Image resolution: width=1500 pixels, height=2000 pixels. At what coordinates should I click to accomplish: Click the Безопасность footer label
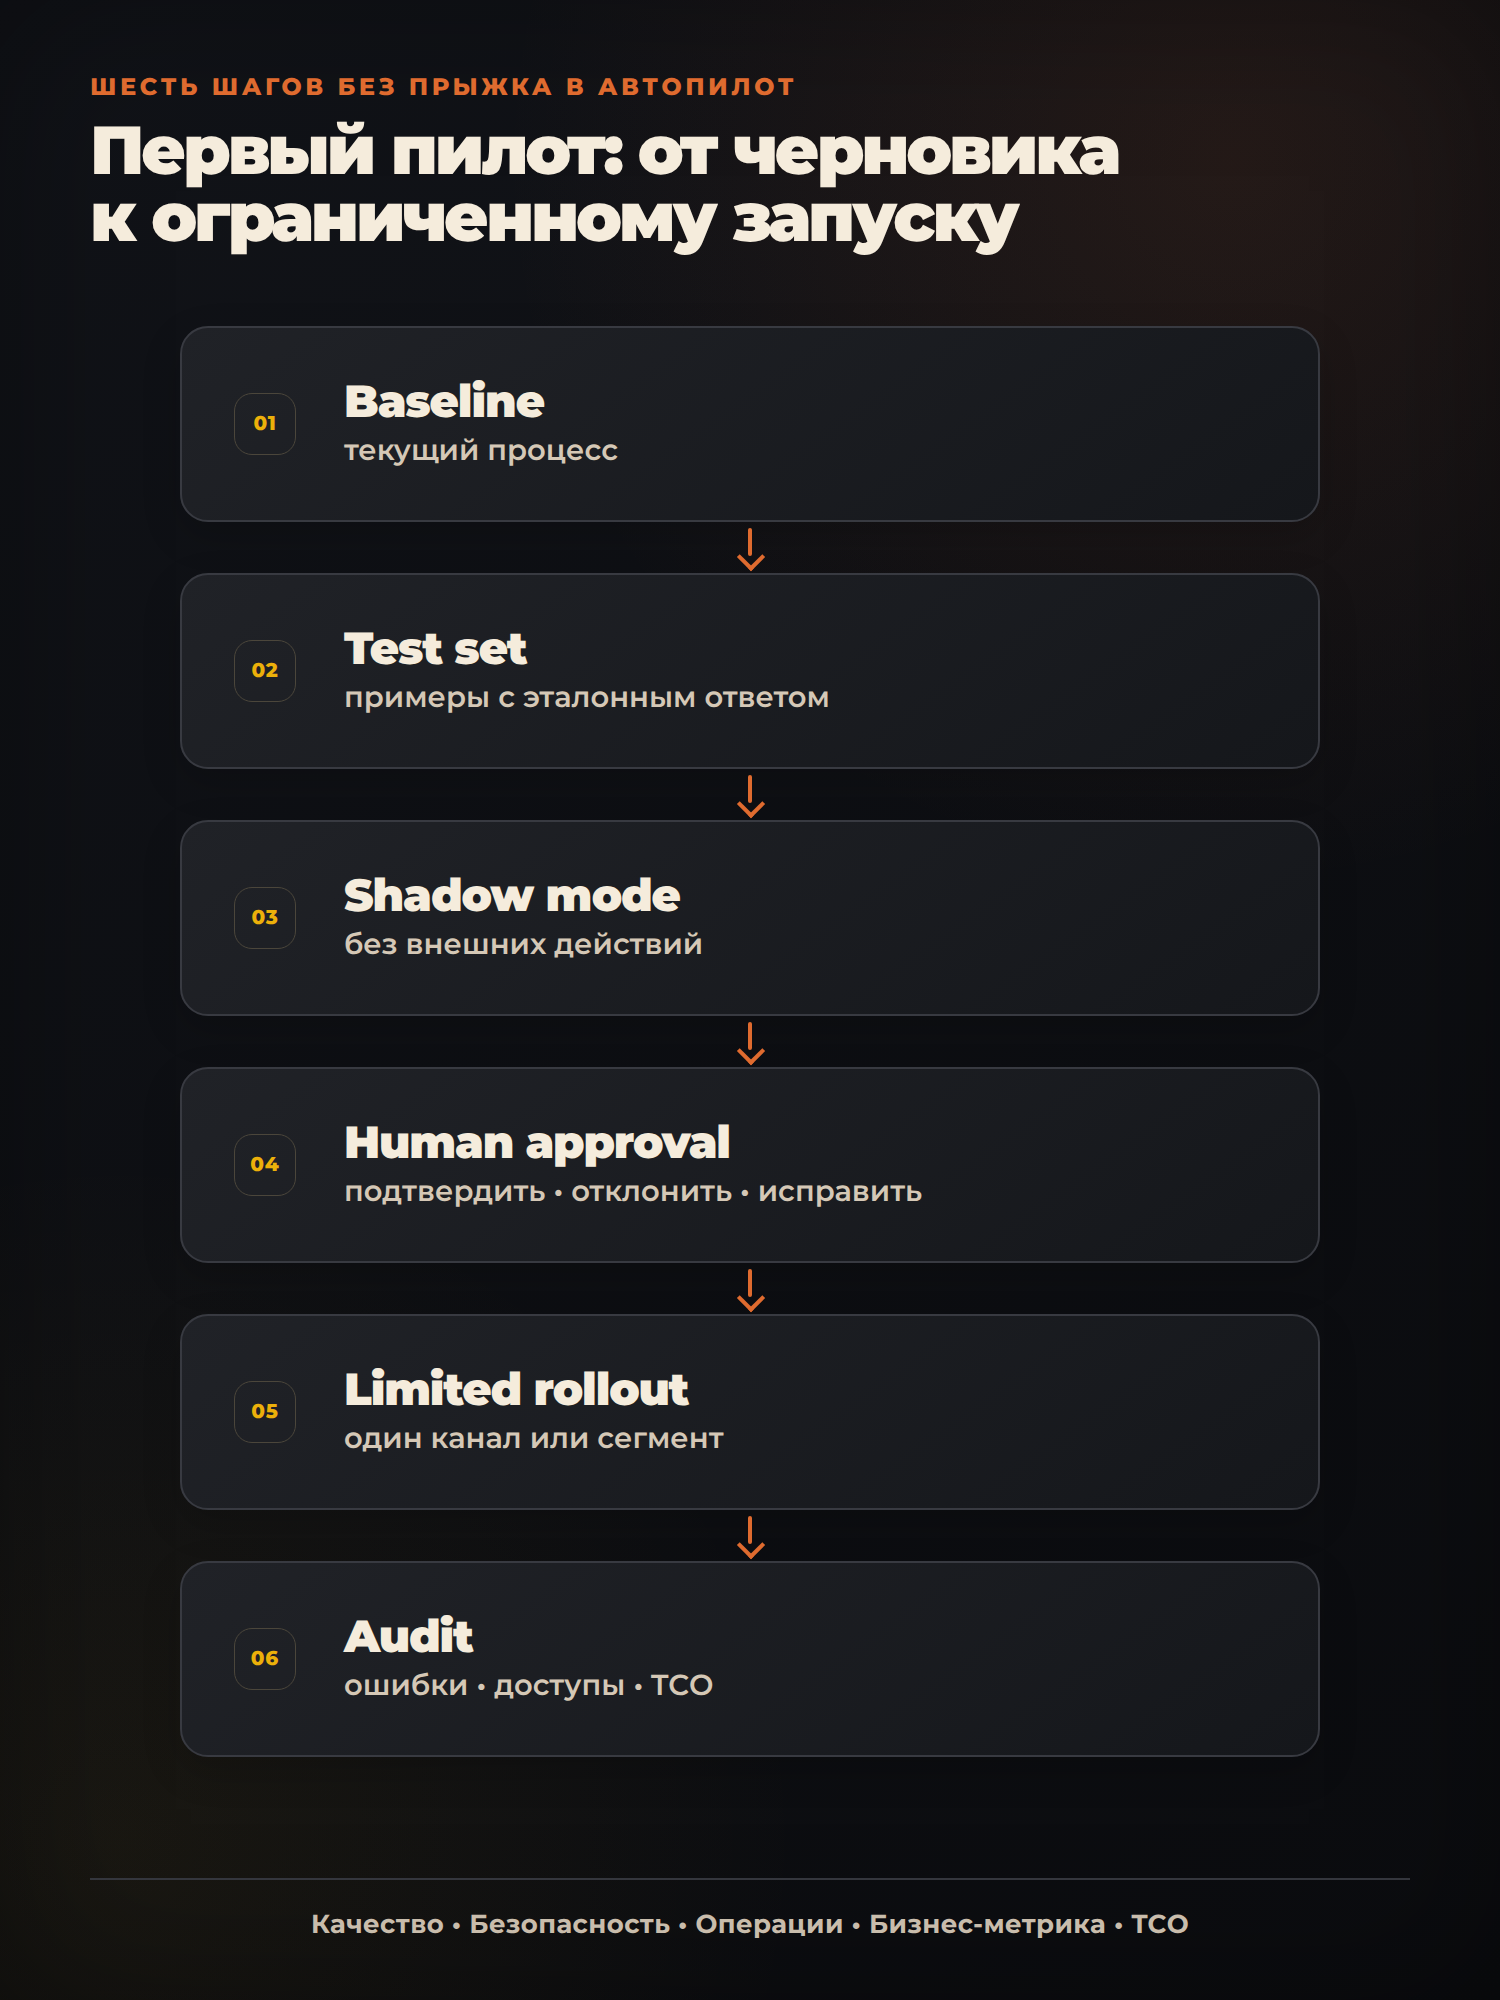click(569, 1924)
